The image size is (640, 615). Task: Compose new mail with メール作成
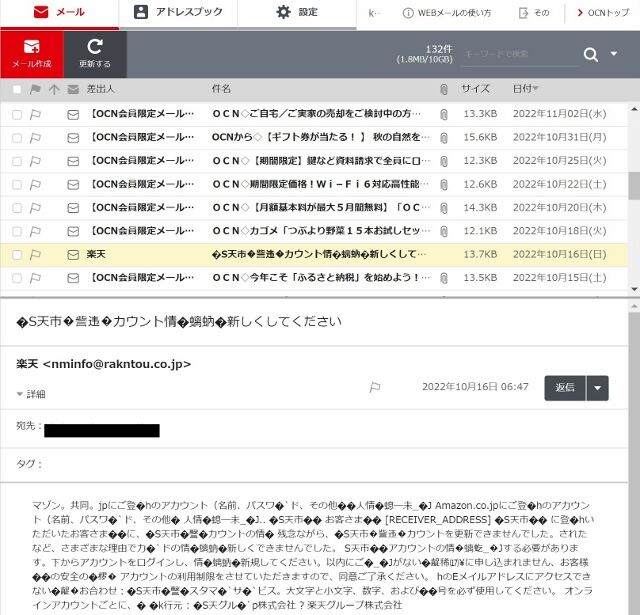[x=32, y=54]
